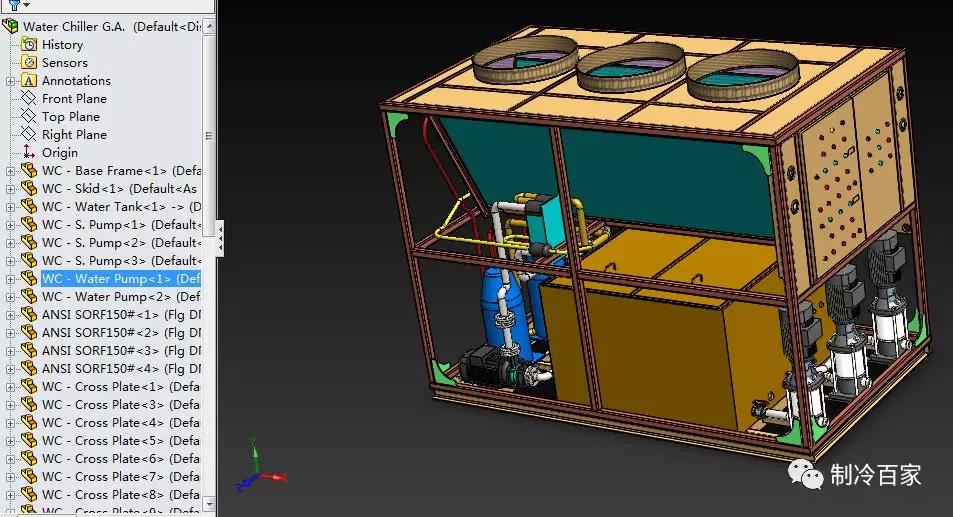This screenshot has width=953, height=517.
Task: Click the panel collapse handle on splitter
Action: point(220,238)
